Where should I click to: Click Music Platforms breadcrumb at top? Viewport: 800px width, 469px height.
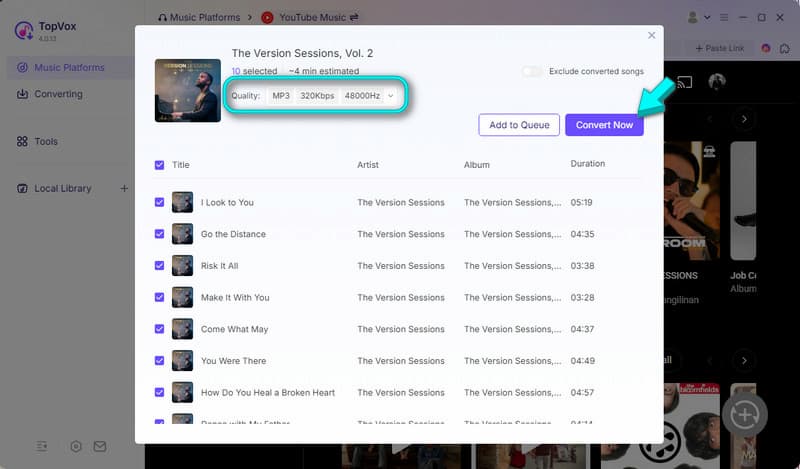tap(199, 17)
